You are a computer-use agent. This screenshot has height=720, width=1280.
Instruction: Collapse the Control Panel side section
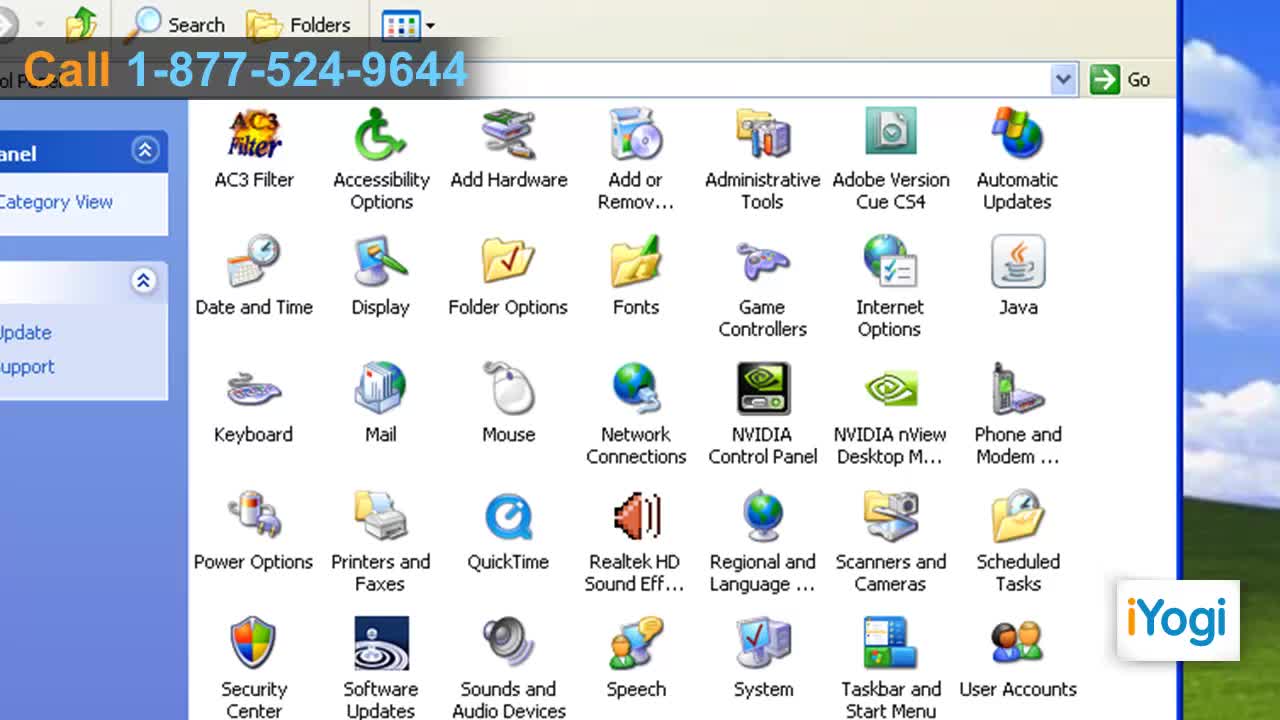point(145,150)
